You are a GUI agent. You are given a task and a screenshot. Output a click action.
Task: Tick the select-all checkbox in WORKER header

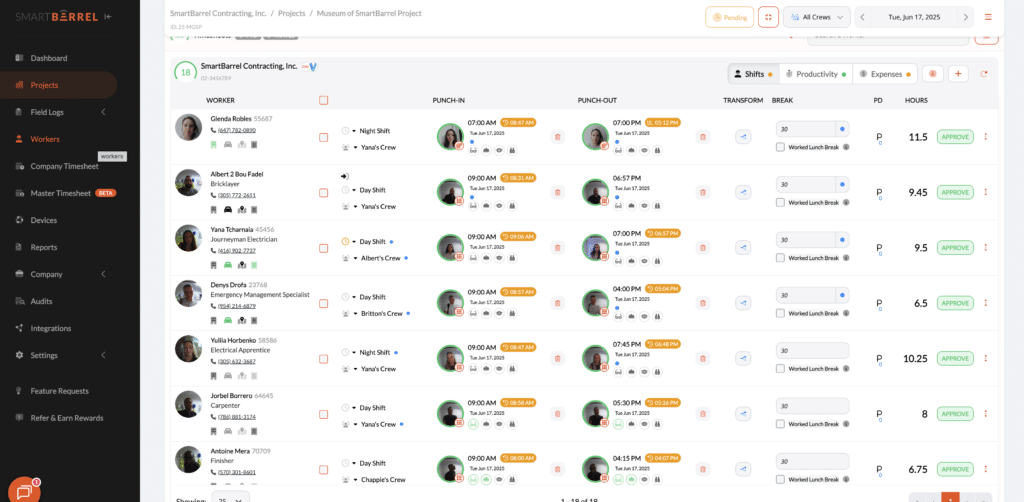(x=323, y=101)
